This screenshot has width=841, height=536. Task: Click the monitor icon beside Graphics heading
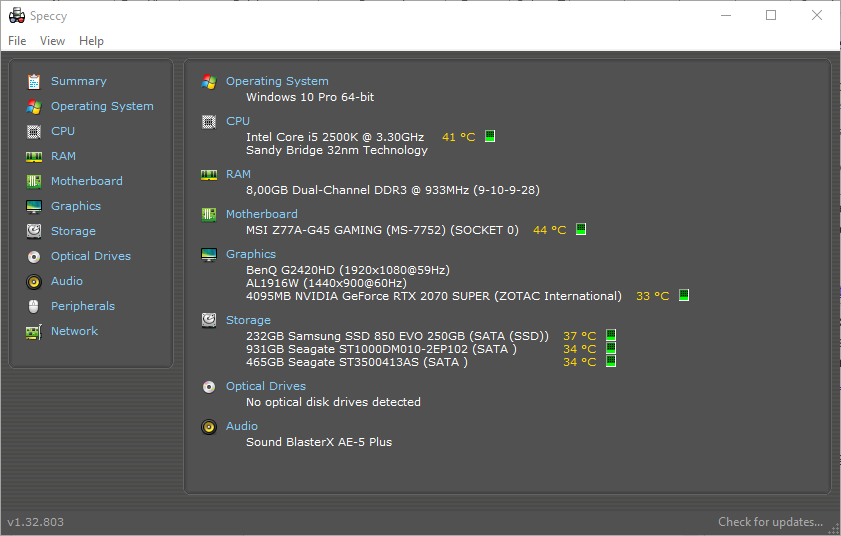click(x=209, y=255)
